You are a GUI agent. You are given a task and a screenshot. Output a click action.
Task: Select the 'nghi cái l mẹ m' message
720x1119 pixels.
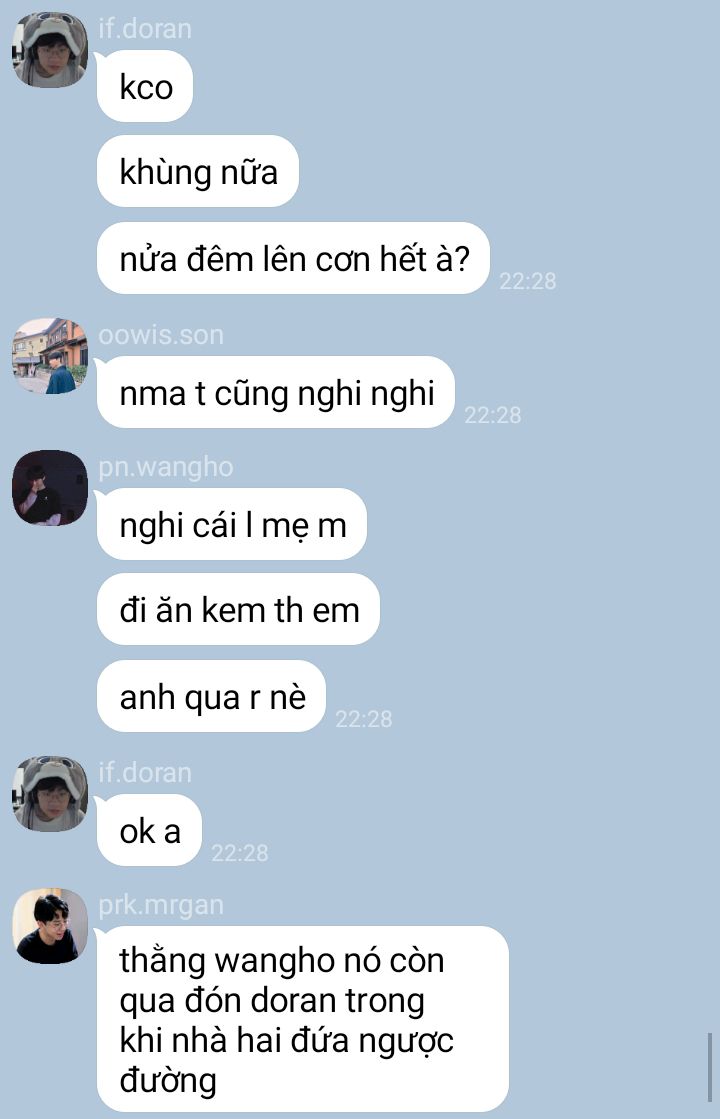(232, 524)
